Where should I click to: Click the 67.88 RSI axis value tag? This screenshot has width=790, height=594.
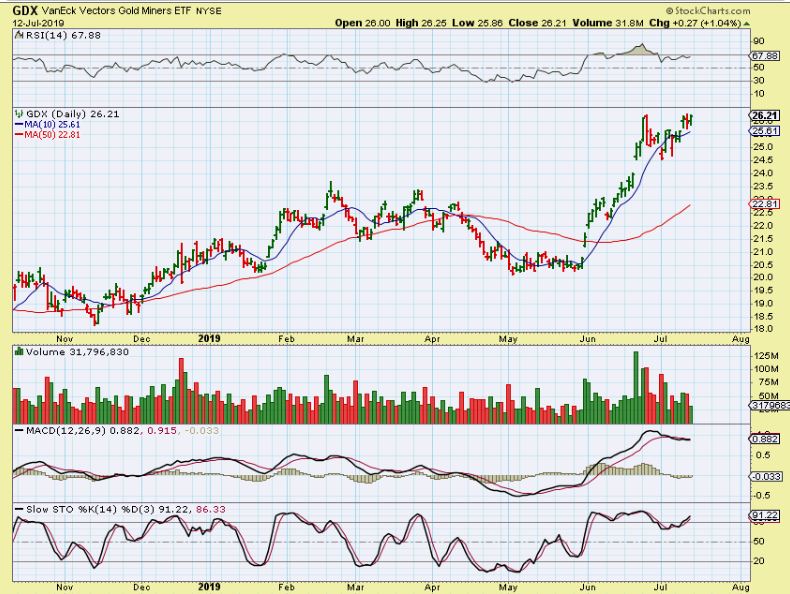(x=765, y=55)
